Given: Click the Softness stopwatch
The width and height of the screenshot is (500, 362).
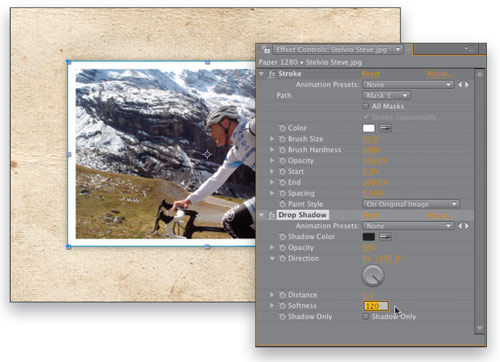Looking at the screenshot, I should pyautogui.click(x=282, y=306).
